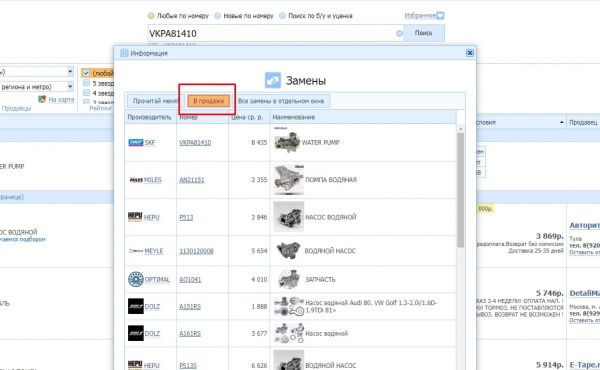This screenshot has width=600, height=370.
Task: Click price value 8 435 in SKF row
Action: pyautogui.click(x=259, y=143)
